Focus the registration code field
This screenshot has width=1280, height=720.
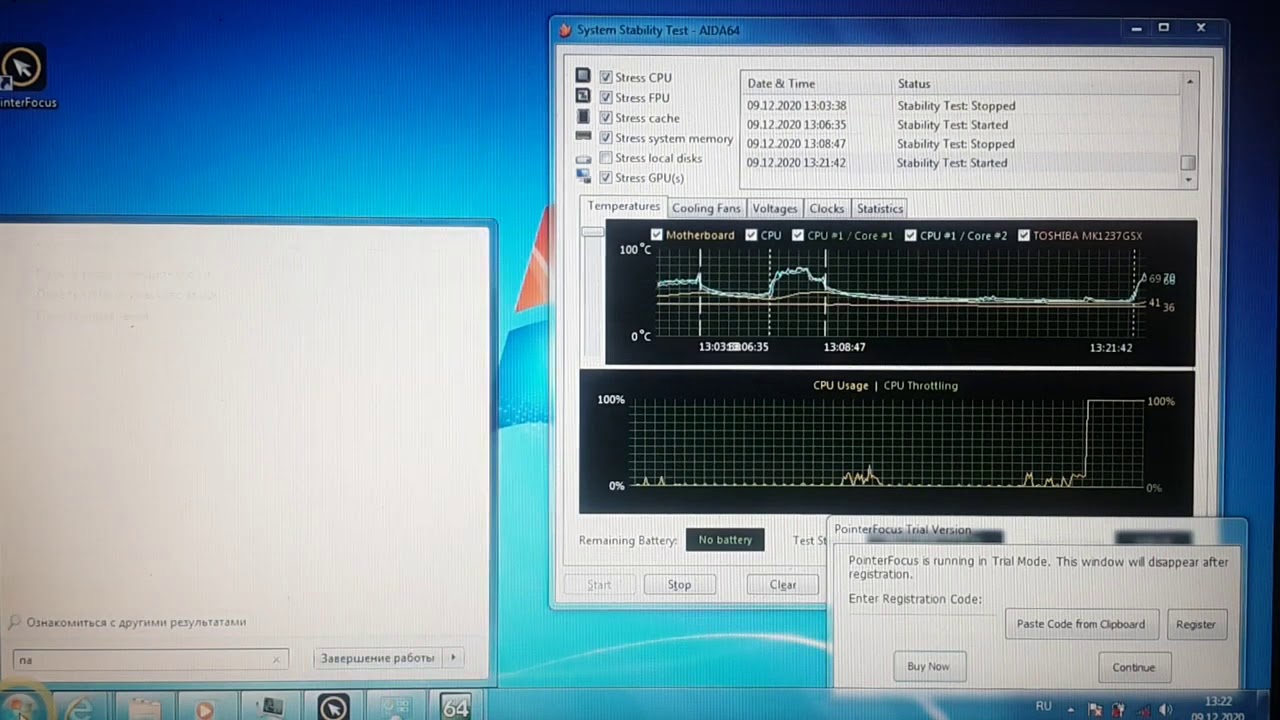920,622
